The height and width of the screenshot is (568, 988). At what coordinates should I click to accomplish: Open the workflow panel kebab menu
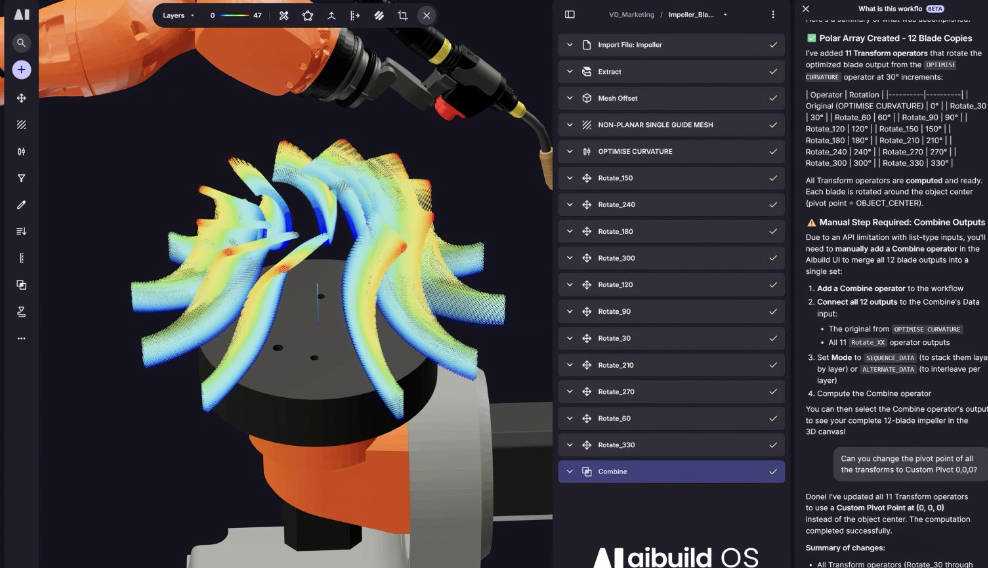(x=773, y=14)
